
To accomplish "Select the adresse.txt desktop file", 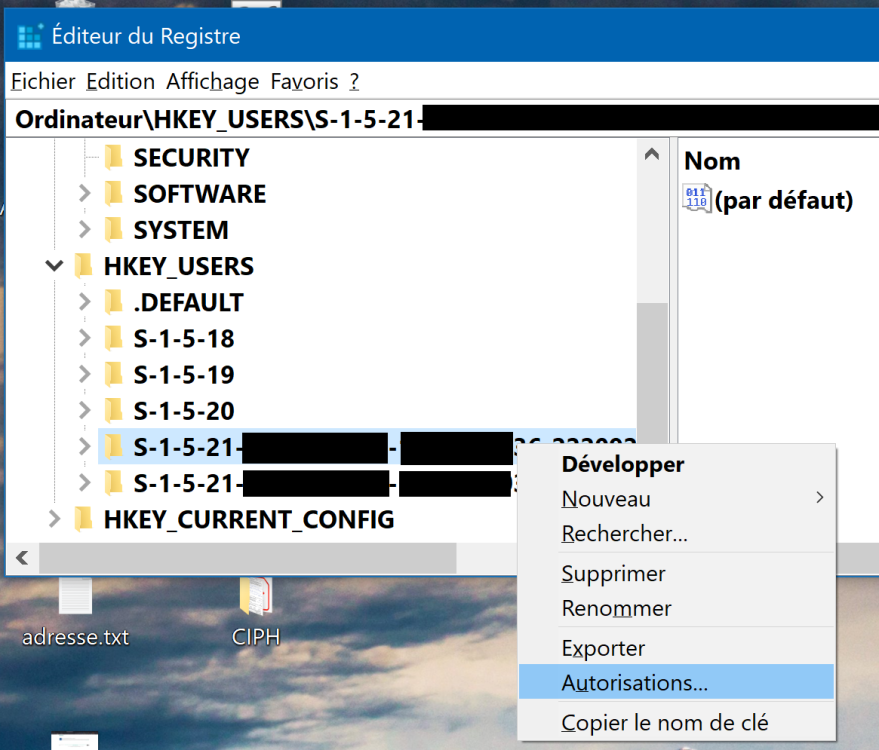I will [75, 613].
